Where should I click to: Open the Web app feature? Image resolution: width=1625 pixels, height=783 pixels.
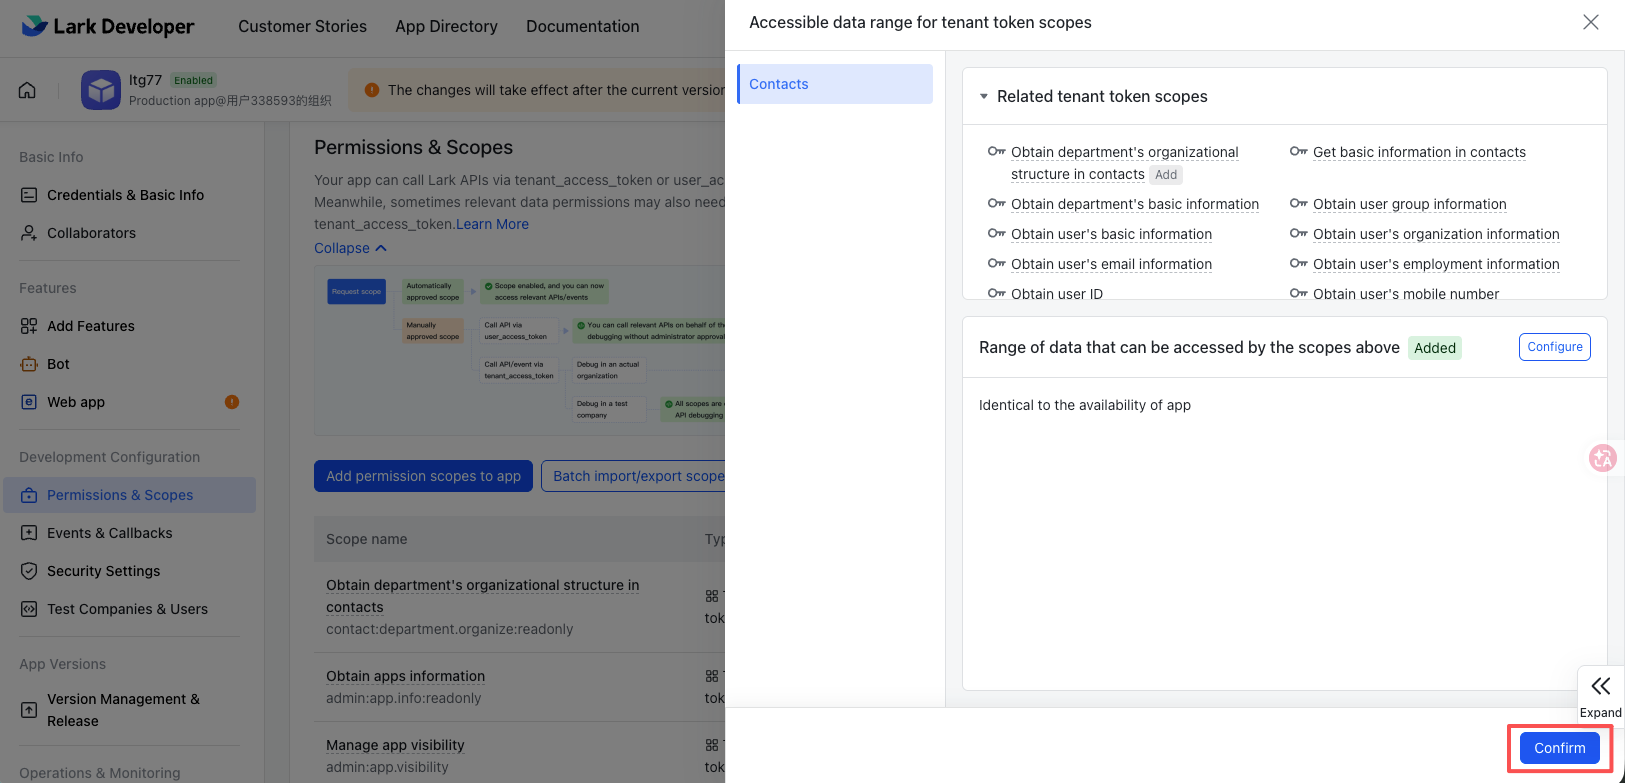pos(76,402)
